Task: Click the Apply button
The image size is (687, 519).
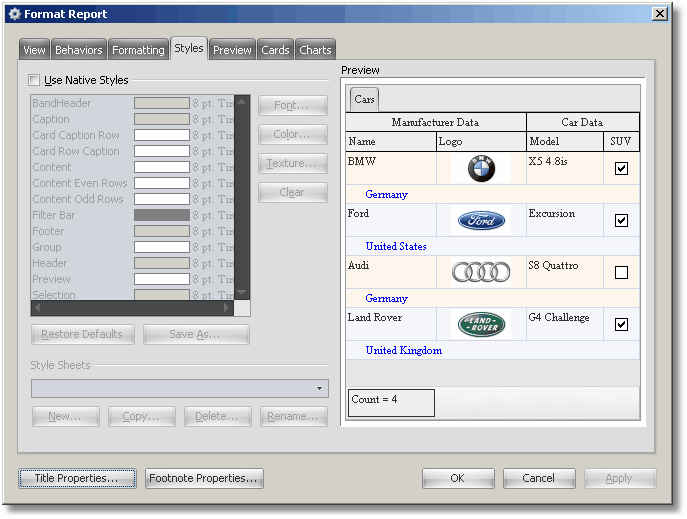Action: click(x=620, y=478)
